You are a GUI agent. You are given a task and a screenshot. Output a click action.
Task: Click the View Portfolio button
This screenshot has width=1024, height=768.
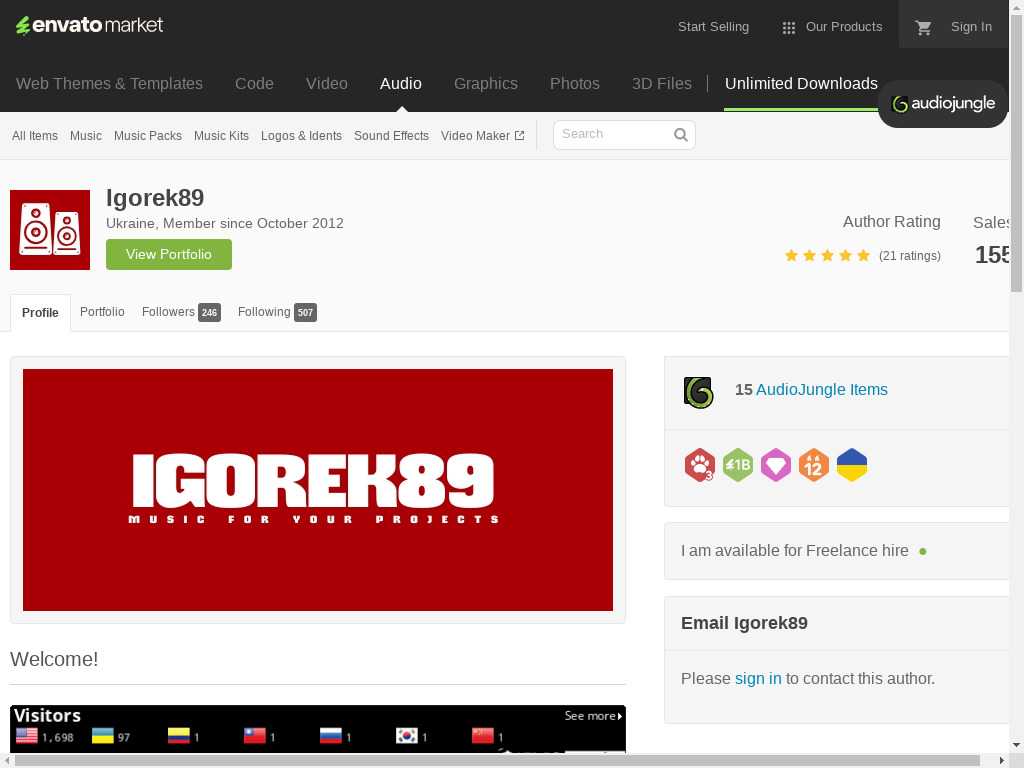click(x=168, y=254)
